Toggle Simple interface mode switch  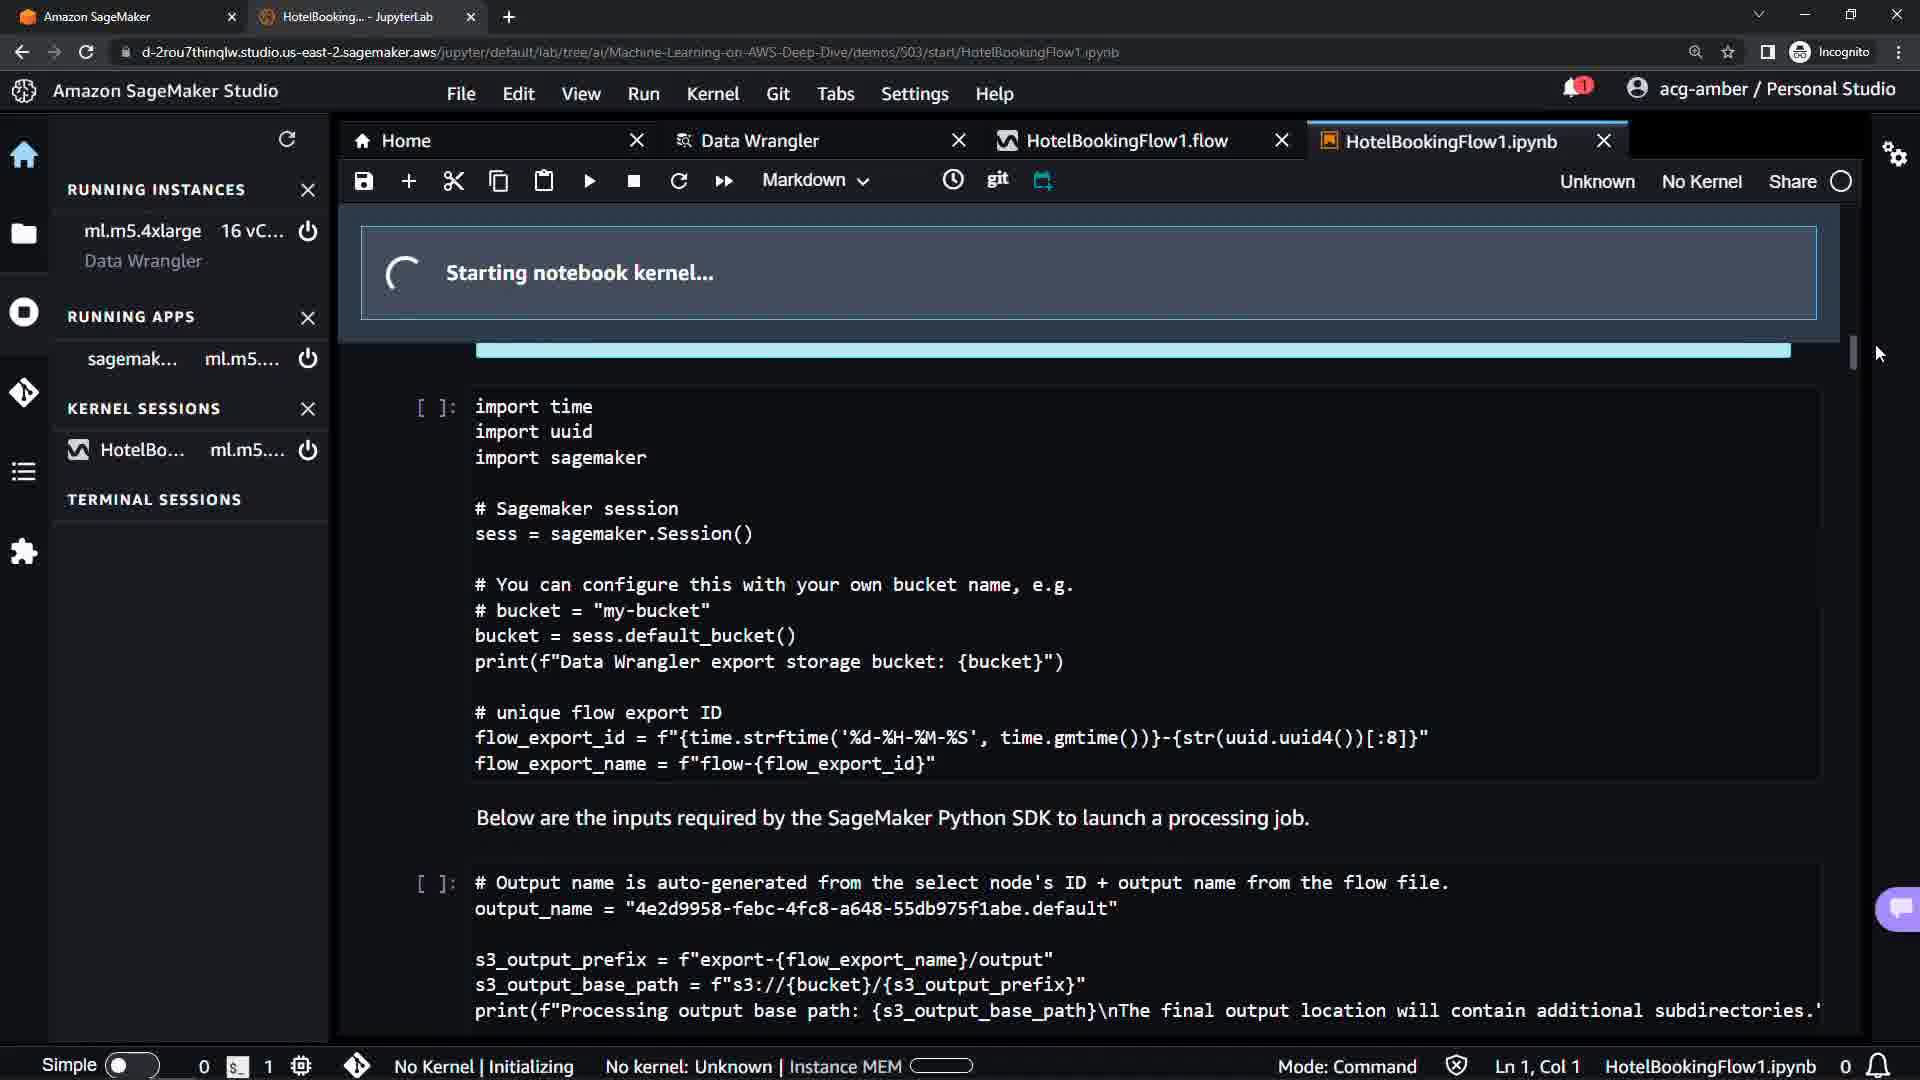tap(131, 1066)
